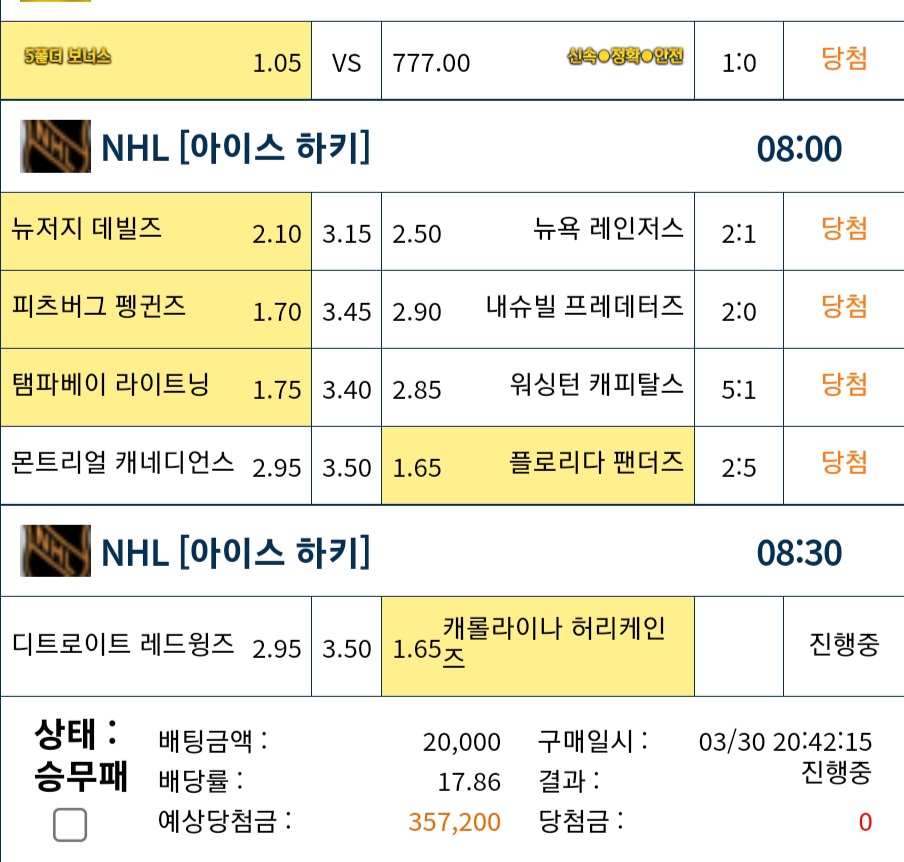The width and height of the screenshot is (904, 862).
Task: Click the NHL logo beside 08:00 header
Action: coord(55,146)
